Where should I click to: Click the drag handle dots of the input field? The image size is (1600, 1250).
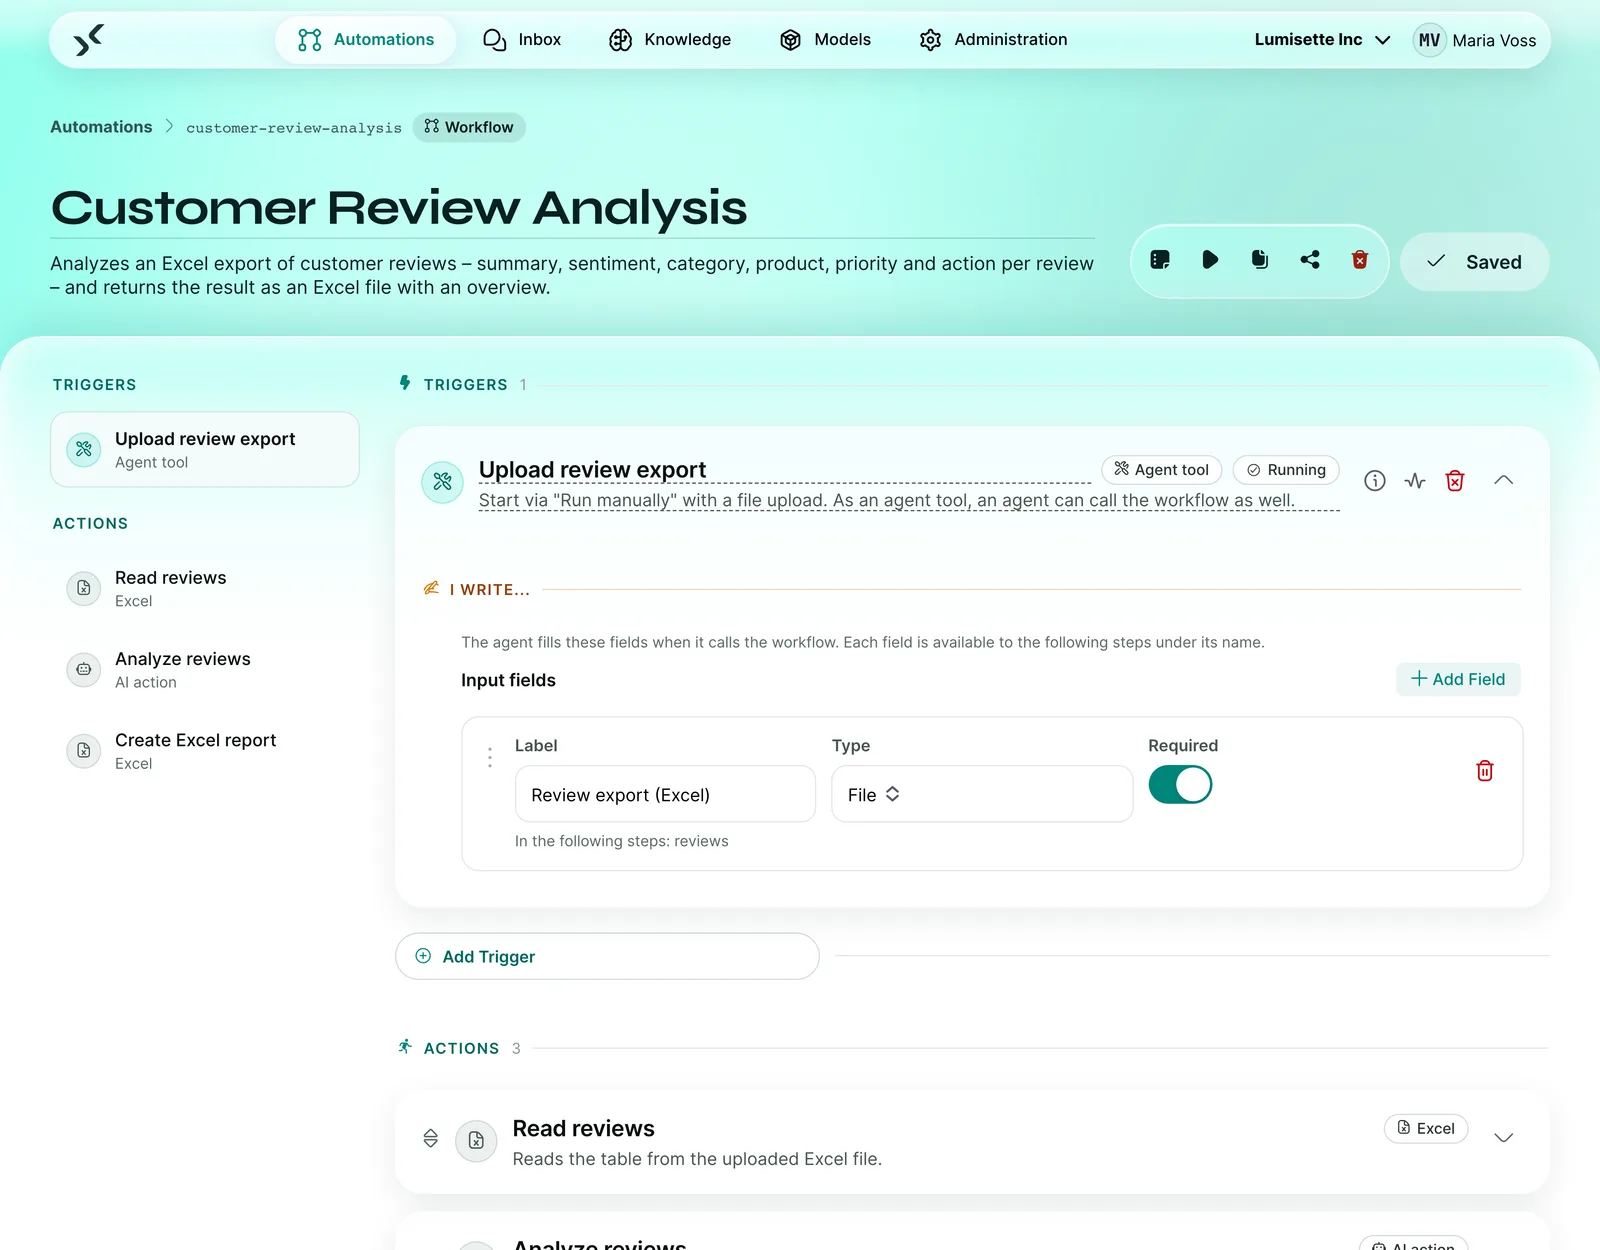490,758
